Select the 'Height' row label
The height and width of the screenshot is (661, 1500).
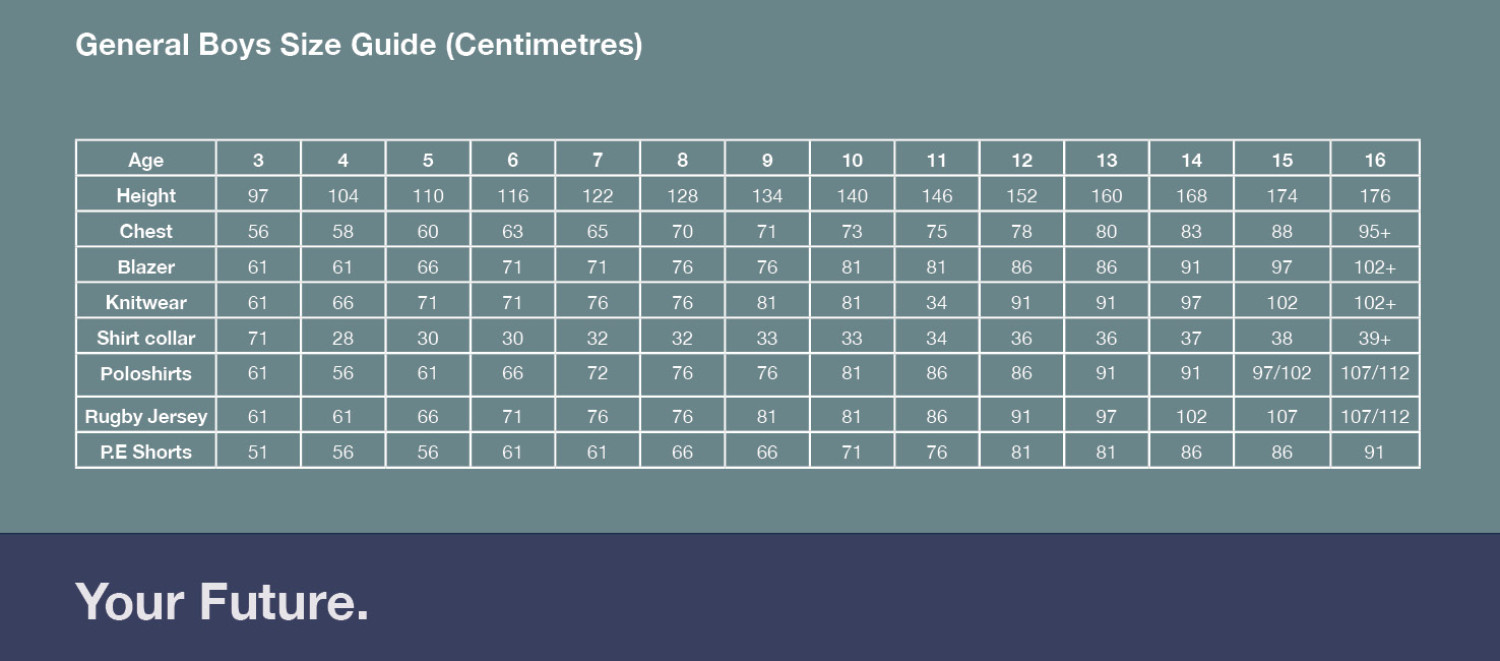point(146,195)
